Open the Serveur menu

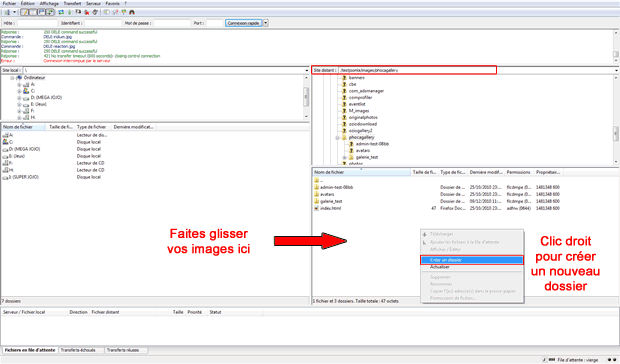tap(93, 4)
